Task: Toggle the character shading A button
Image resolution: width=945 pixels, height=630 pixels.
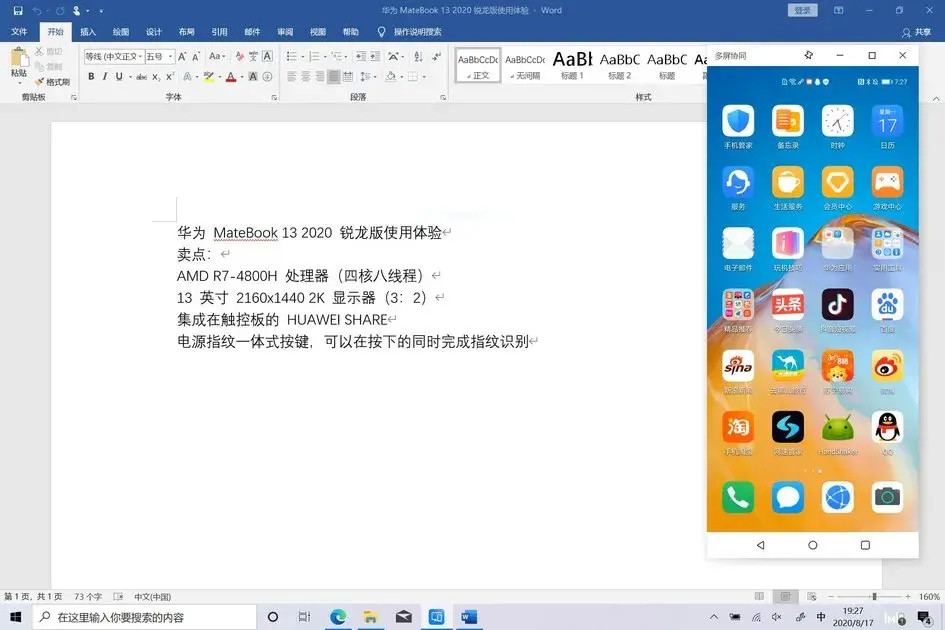Action: [253, 77]
